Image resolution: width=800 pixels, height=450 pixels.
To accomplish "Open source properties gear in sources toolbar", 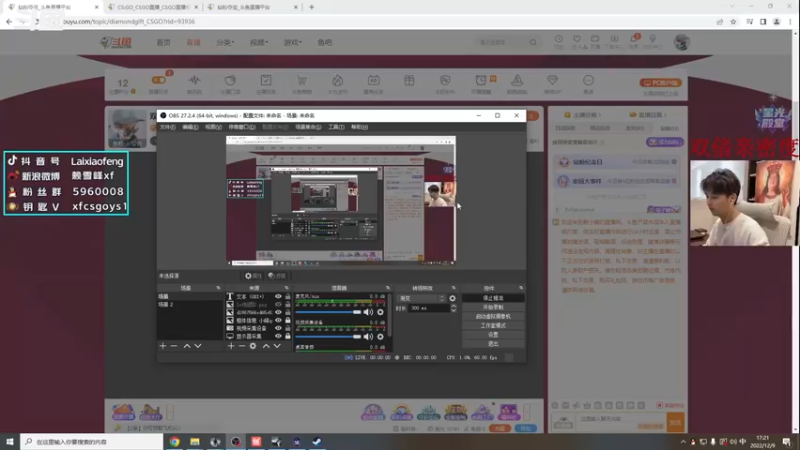I will pos(253,346).
